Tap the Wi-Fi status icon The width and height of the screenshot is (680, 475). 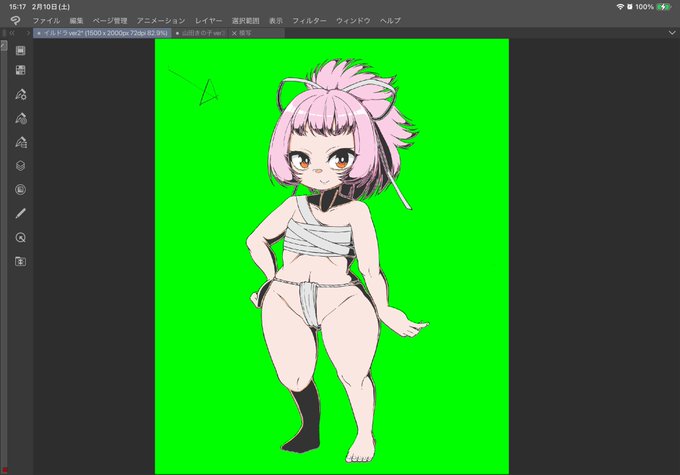point(620,7)
